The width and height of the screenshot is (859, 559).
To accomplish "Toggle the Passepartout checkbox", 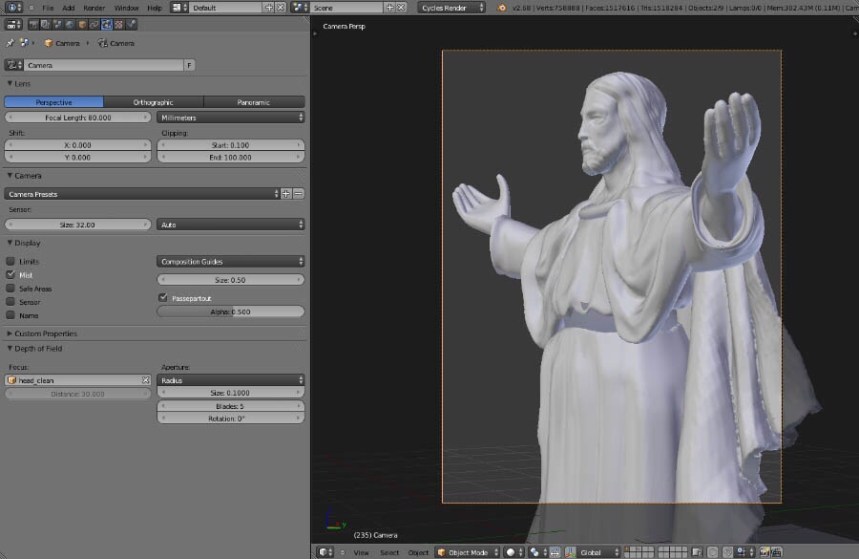I will tap(163, 297).
